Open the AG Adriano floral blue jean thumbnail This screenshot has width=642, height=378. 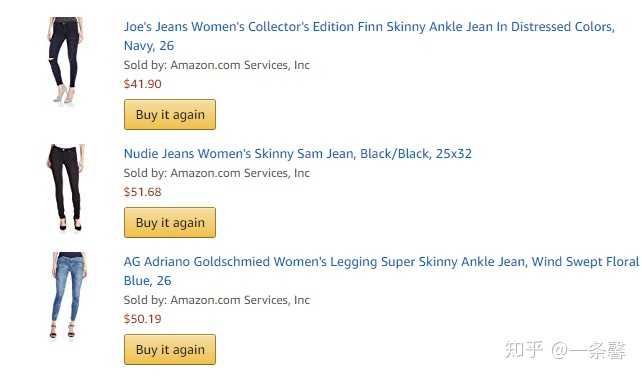68,295
